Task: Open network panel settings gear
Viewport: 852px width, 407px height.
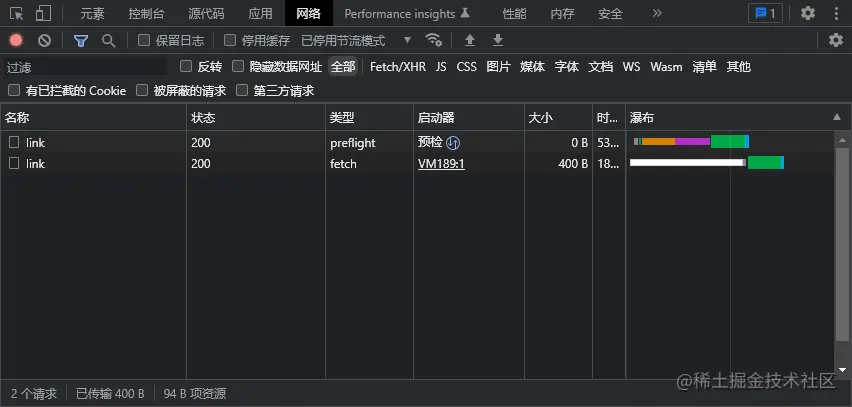Action: pyautogui.click(x=836, y=40)
